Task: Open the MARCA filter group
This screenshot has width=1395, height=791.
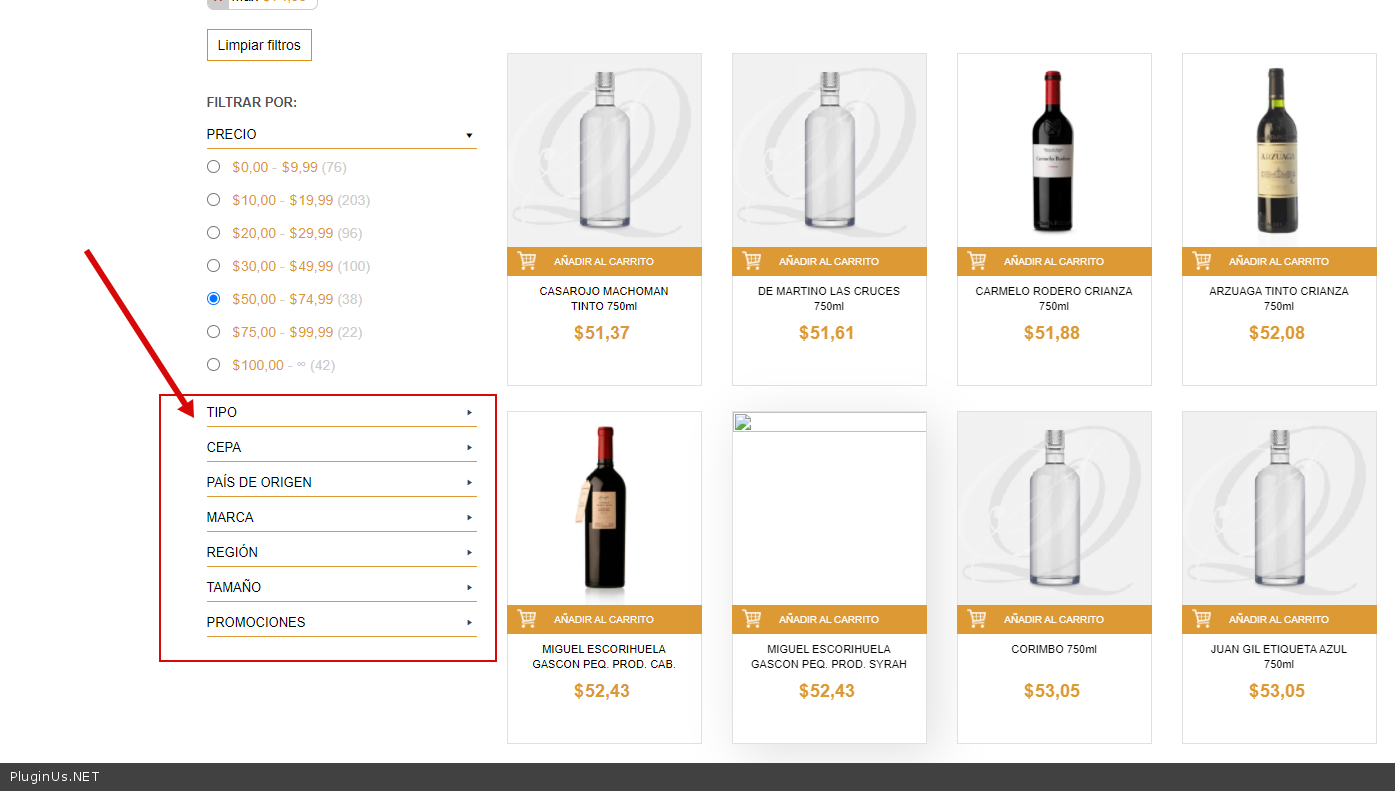Action: (469, 517)
